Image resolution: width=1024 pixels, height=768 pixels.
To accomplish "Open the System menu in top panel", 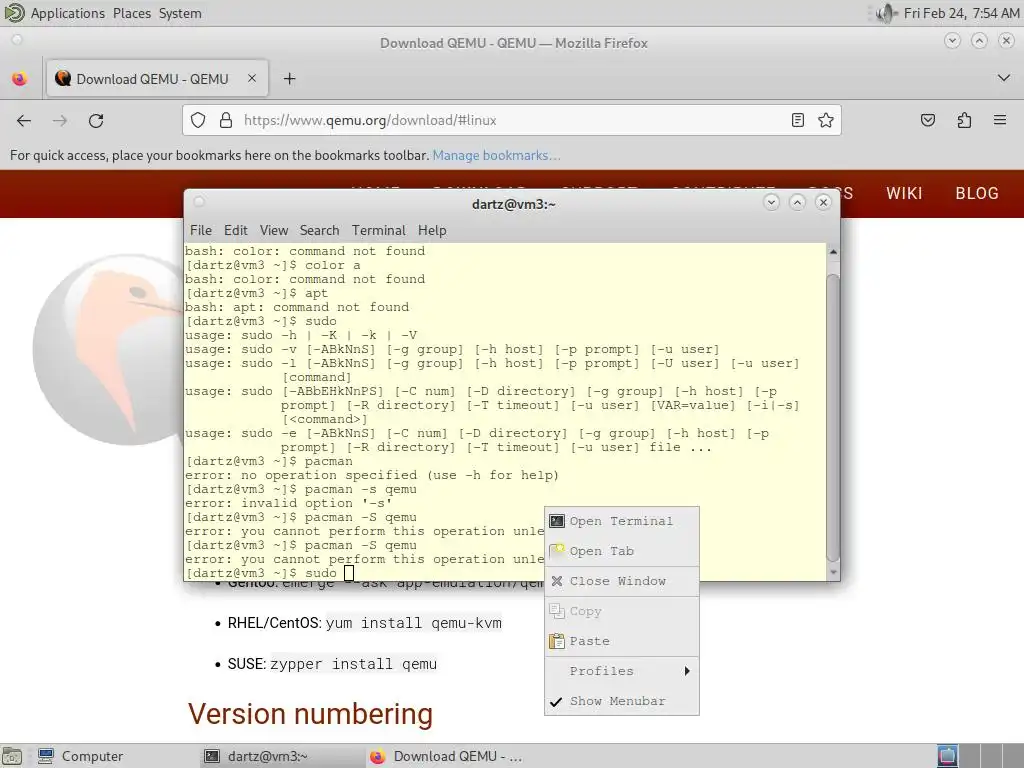I will [x=180, y=13].
